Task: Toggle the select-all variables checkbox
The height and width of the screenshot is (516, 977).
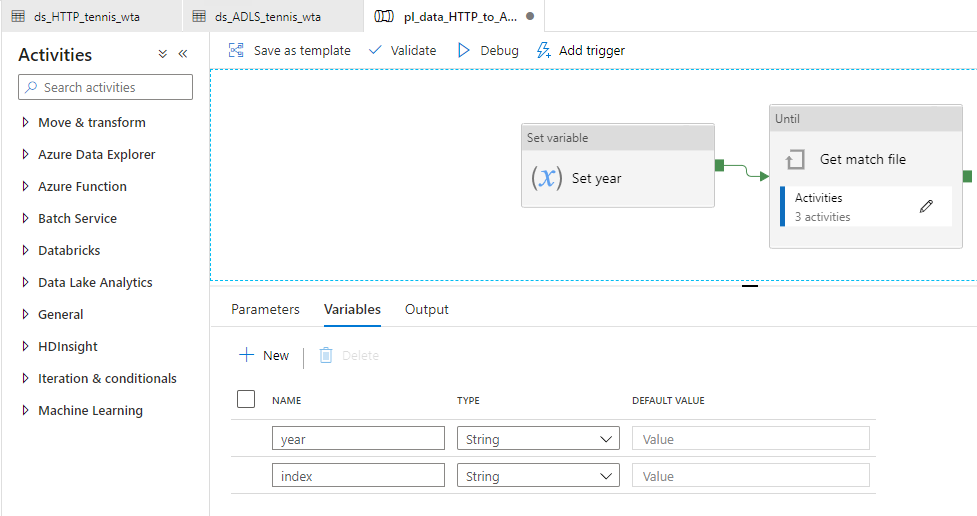Action: coord(246,400)
